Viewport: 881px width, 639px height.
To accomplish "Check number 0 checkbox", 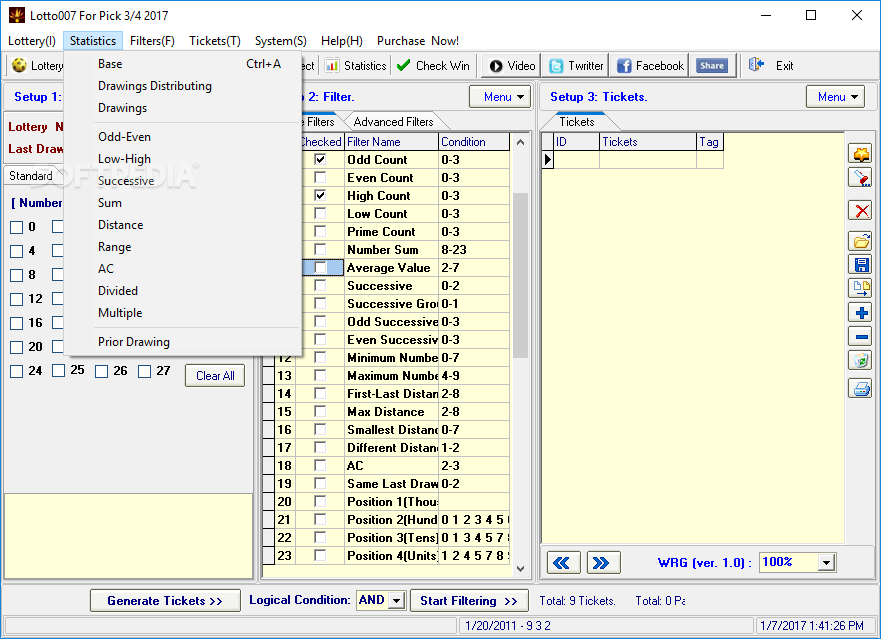I will point(16,227).
